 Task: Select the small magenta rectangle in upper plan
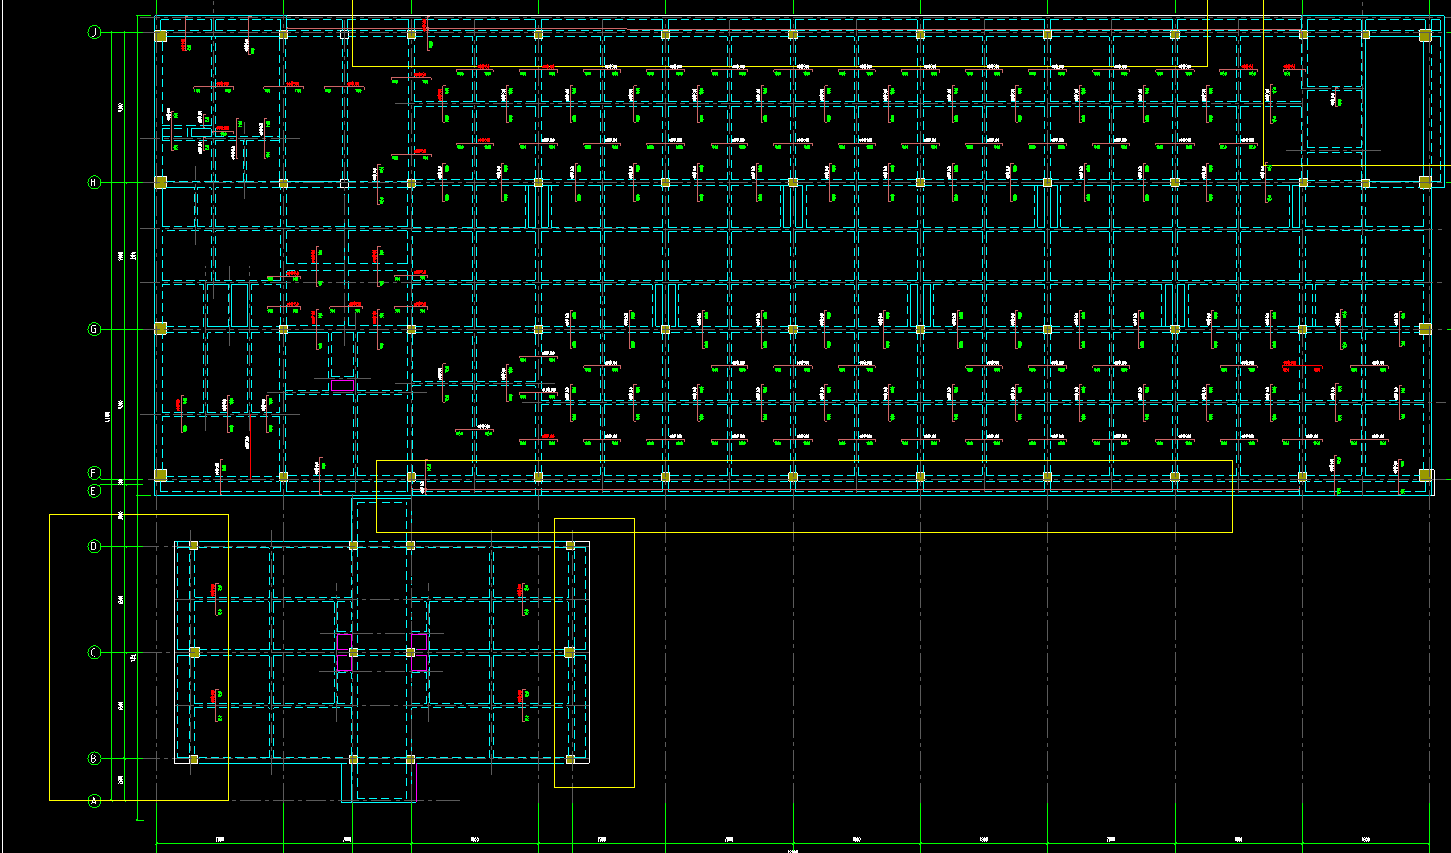click(343, 385)
